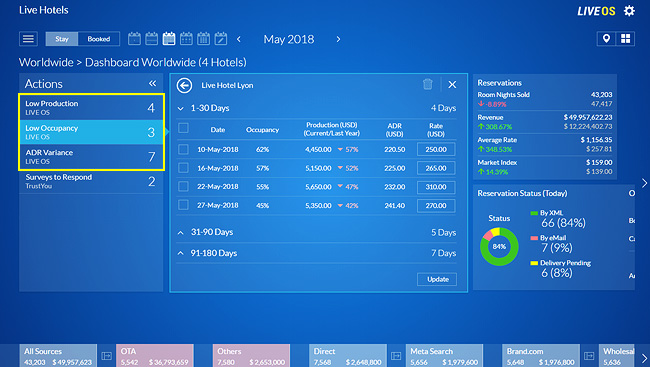Click production value 4,450.00
Image resolution: width=650 pixels, height=367 pixels.
(x=318, y=149)
